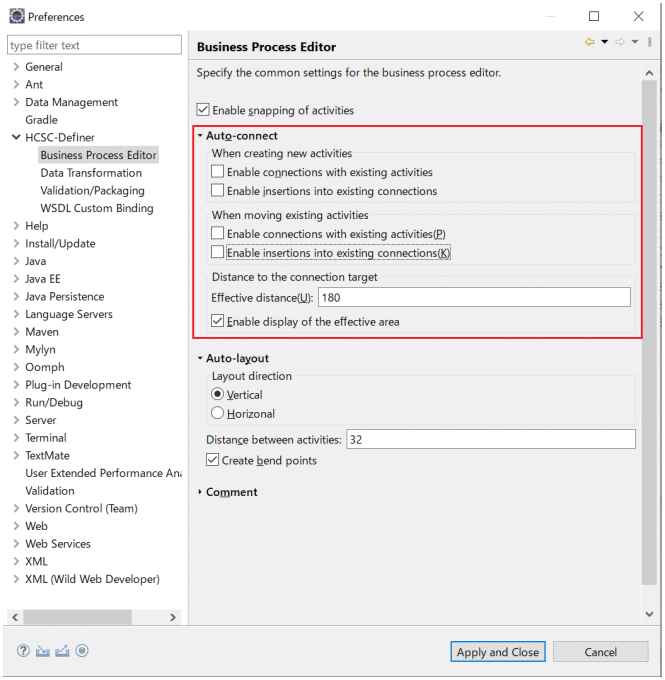The width and height of the screenshot is (665, 680).
Task: Expand the Version Control (Team) node
Action: [x=16, y=508]
